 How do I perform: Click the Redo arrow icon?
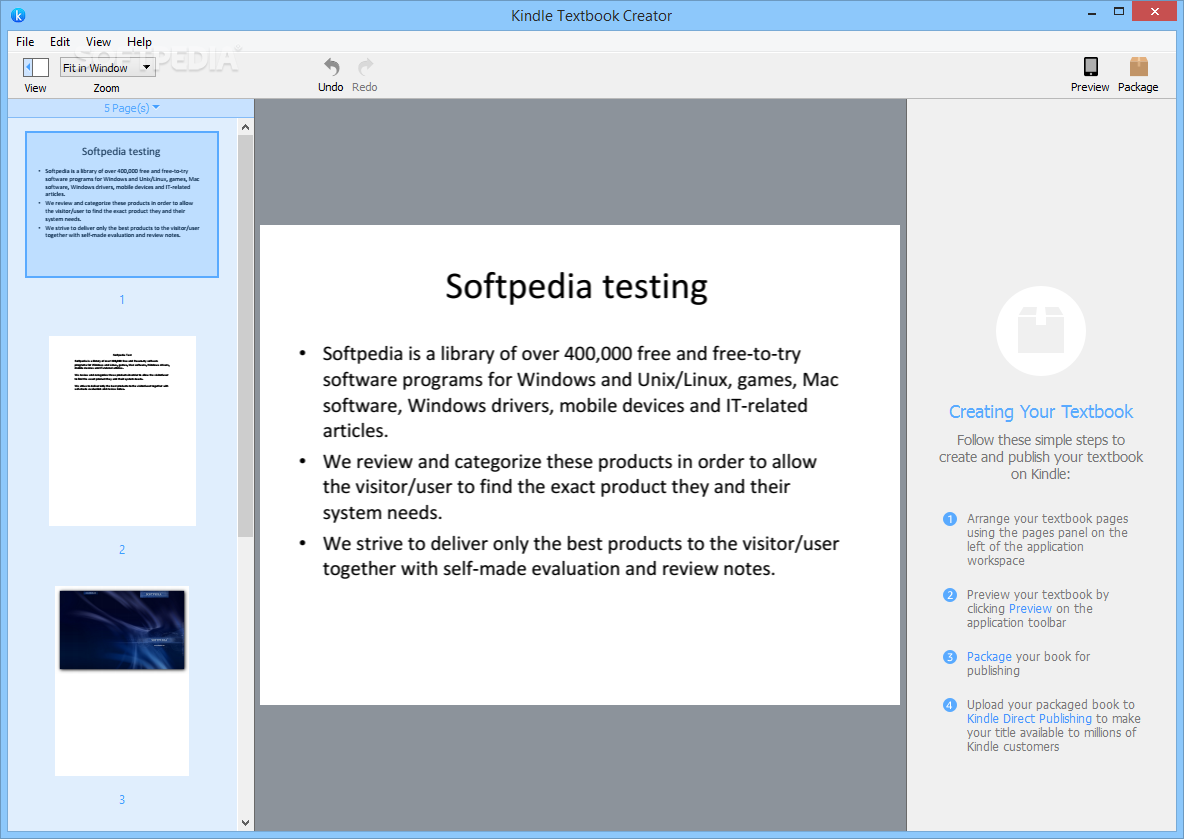[365, 67]
